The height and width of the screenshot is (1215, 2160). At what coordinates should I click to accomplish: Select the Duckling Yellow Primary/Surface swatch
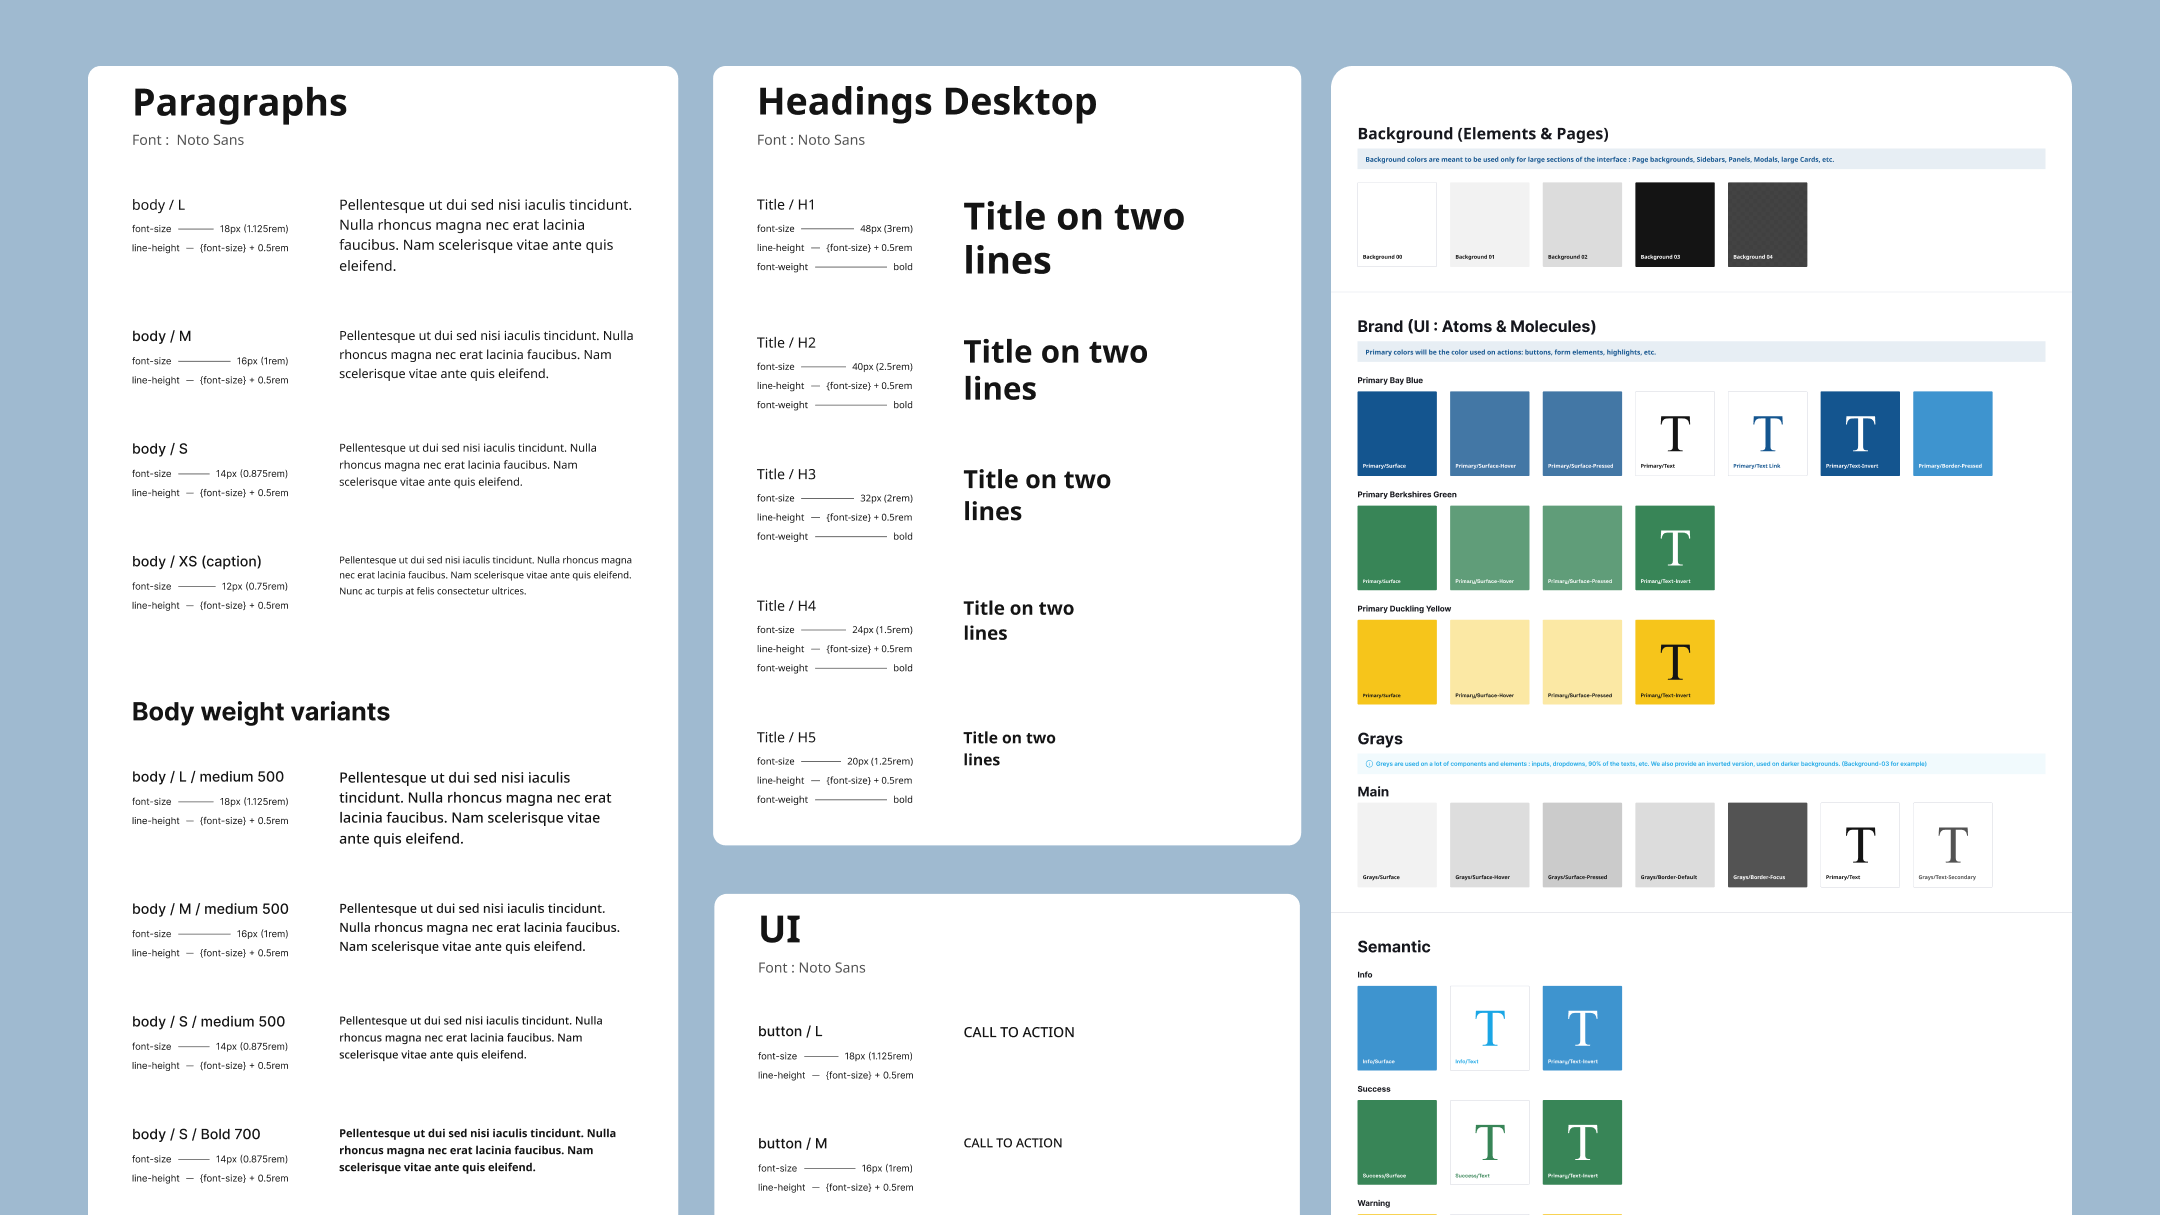[1396, 661]
